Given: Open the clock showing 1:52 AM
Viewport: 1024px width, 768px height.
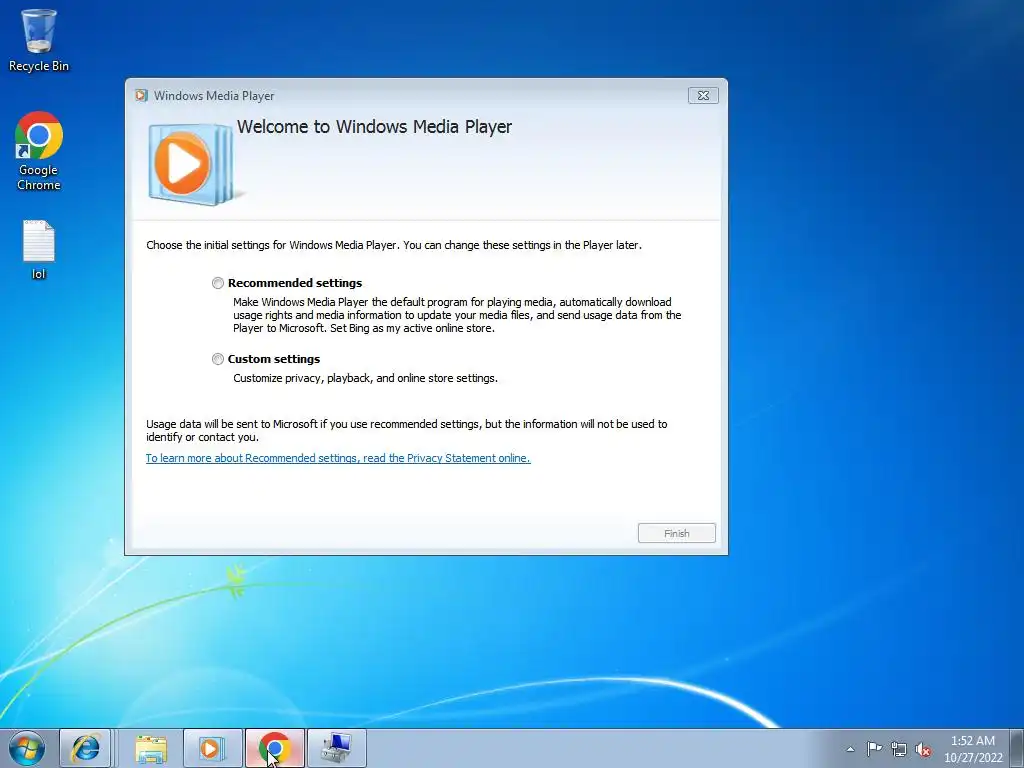Looking at the screenshot, I should [973, 749].
